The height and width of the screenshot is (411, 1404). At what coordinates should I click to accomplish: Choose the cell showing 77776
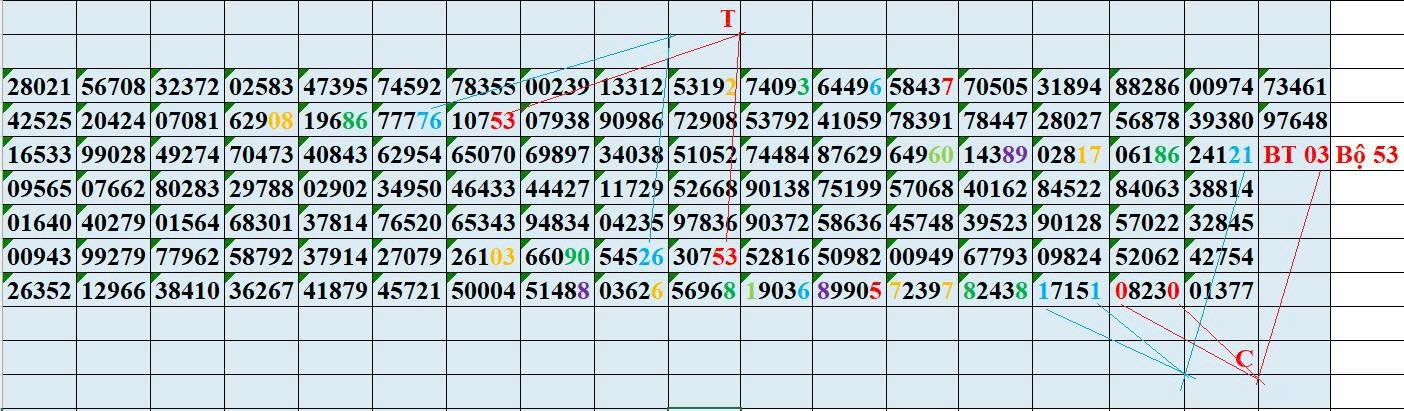[x=409, y=122]
